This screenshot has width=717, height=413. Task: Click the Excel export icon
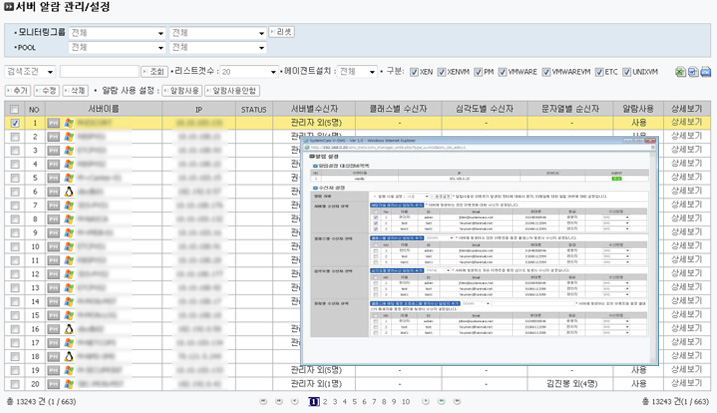(x=680, y=72)
